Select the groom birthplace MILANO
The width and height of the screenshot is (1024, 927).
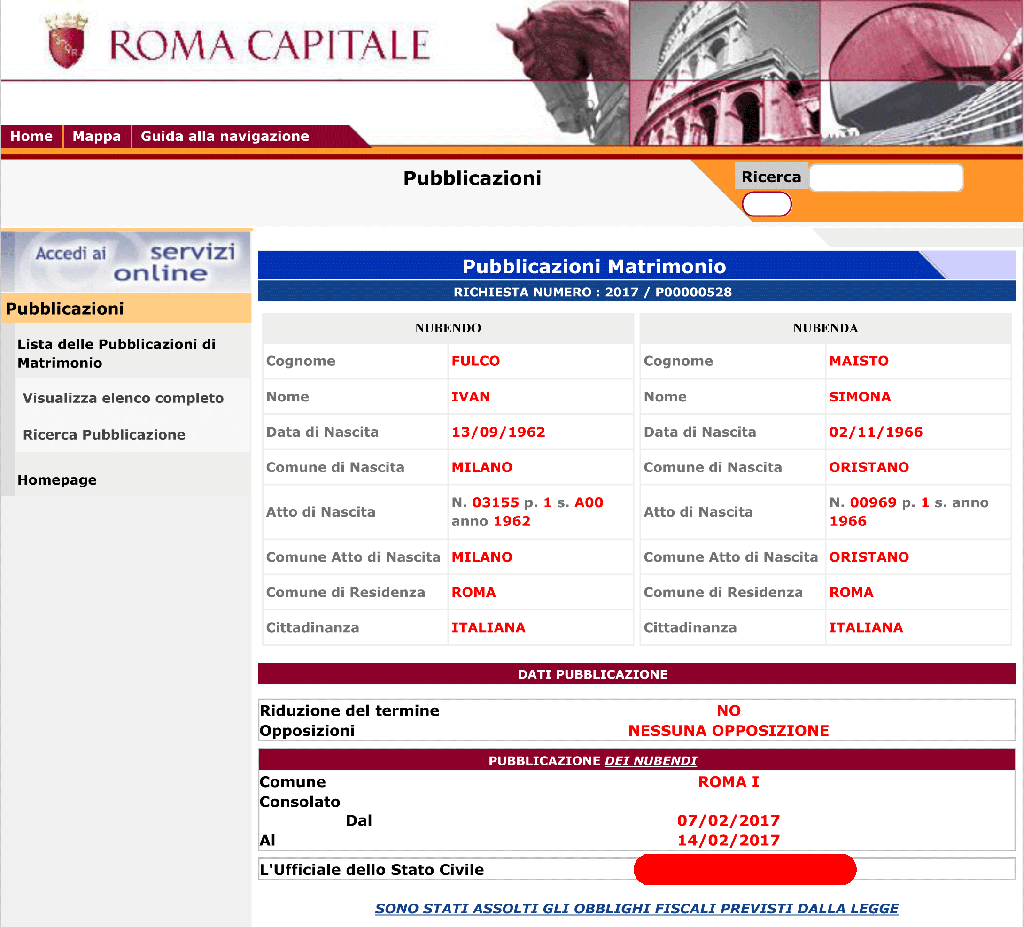tap(482, 467)
